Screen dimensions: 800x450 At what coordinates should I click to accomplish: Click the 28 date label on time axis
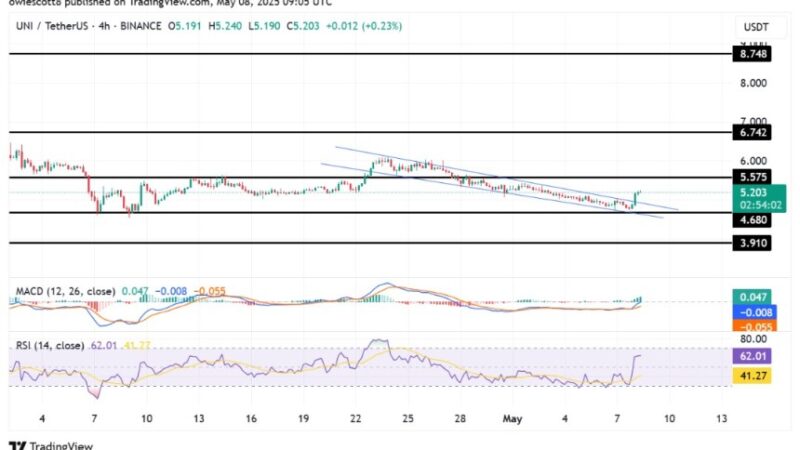pos(460,419)
